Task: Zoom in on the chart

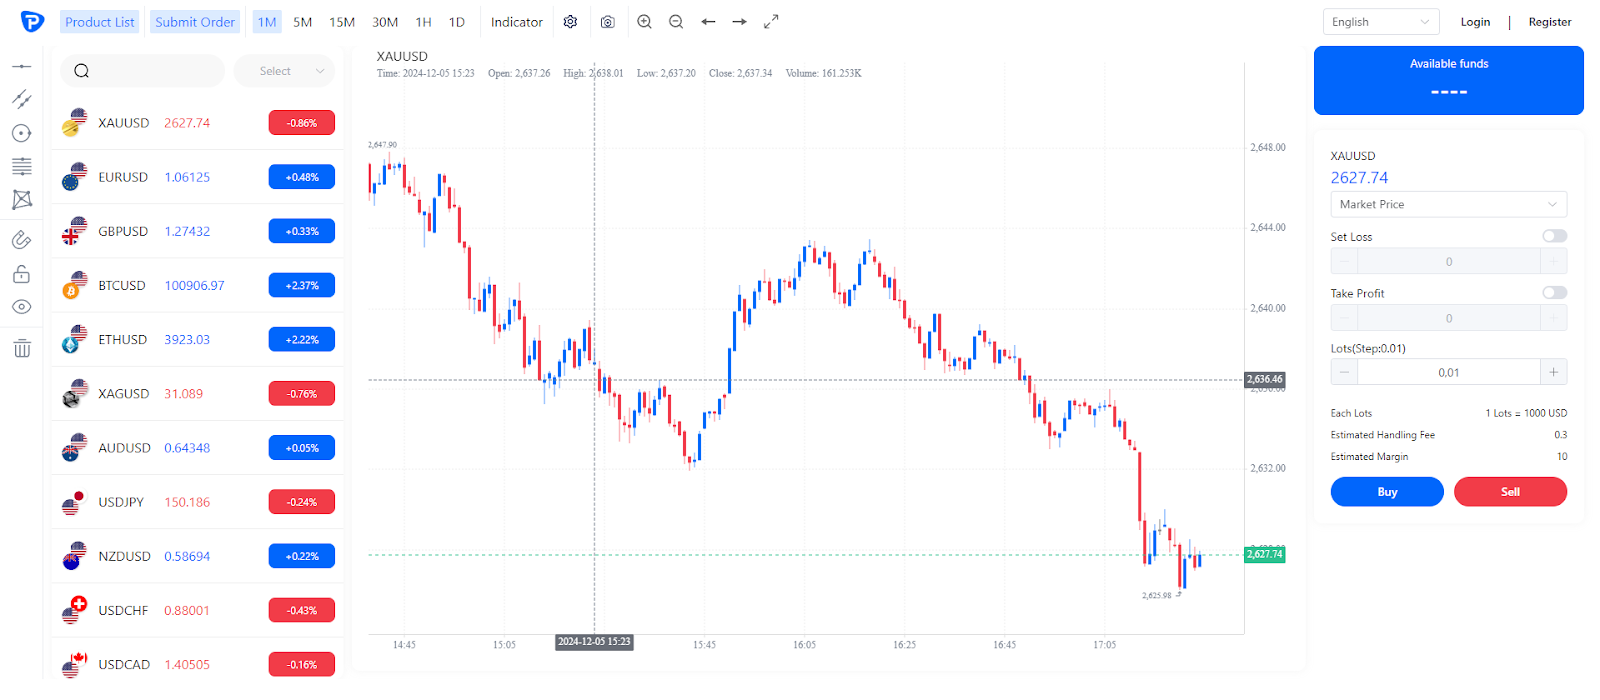Action: [644, 22]
